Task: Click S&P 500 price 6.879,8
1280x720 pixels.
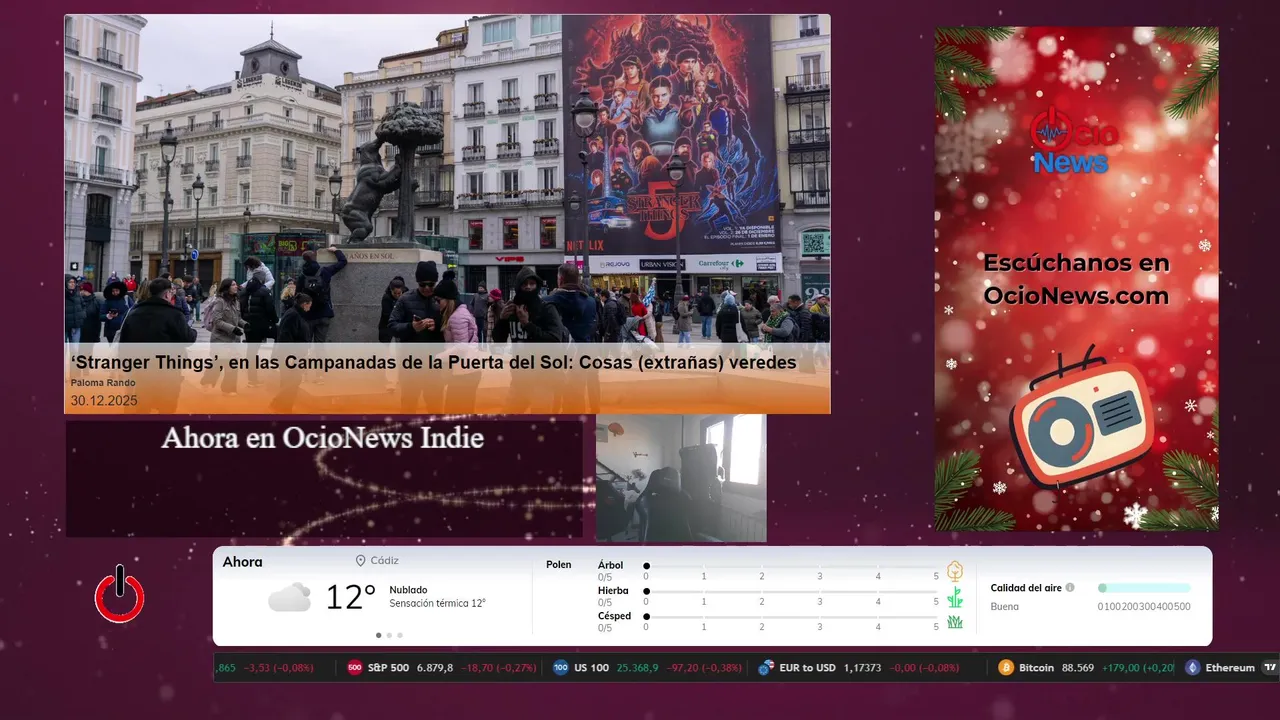Action: click(435, 667)
